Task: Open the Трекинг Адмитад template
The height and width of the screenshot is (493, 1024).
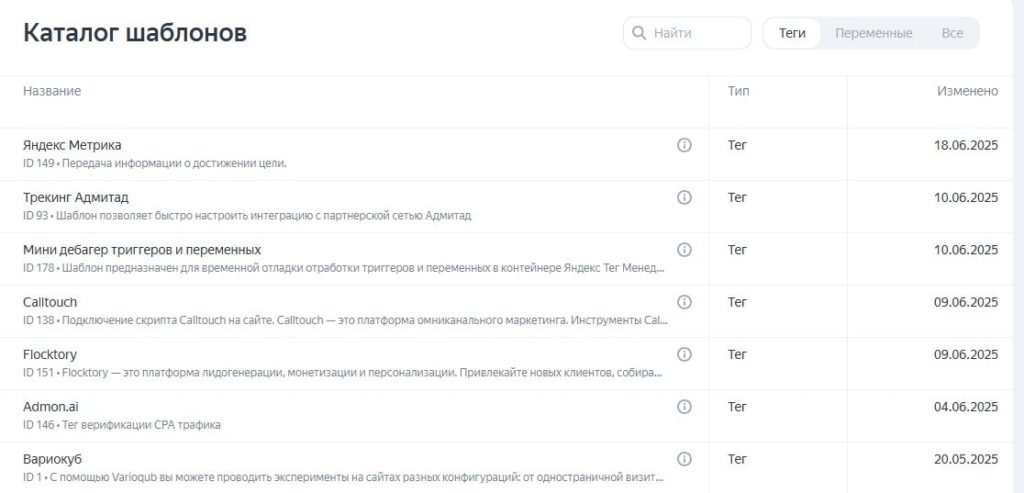Action: (x=76, y=197)
